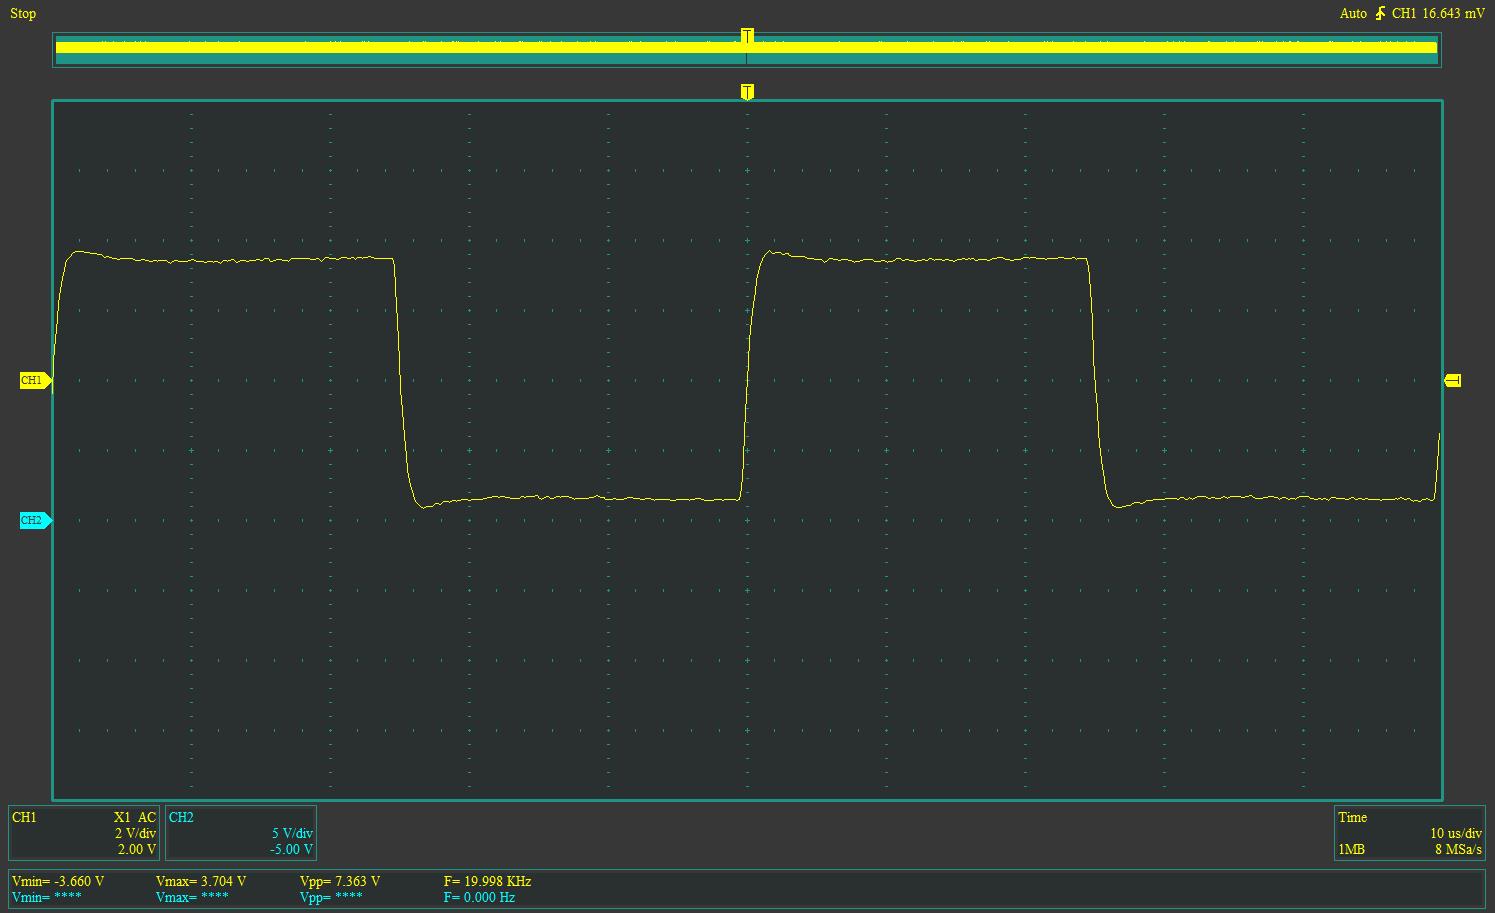
Task: Open the CH2 settings panel
Action: [x=240, y=833]
